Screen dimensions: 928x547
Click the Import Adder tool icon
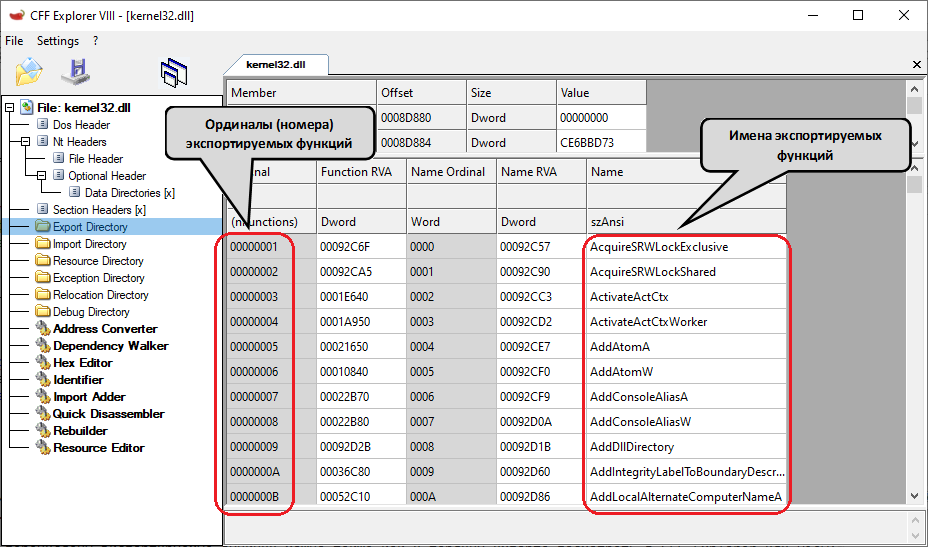point(43,396)
